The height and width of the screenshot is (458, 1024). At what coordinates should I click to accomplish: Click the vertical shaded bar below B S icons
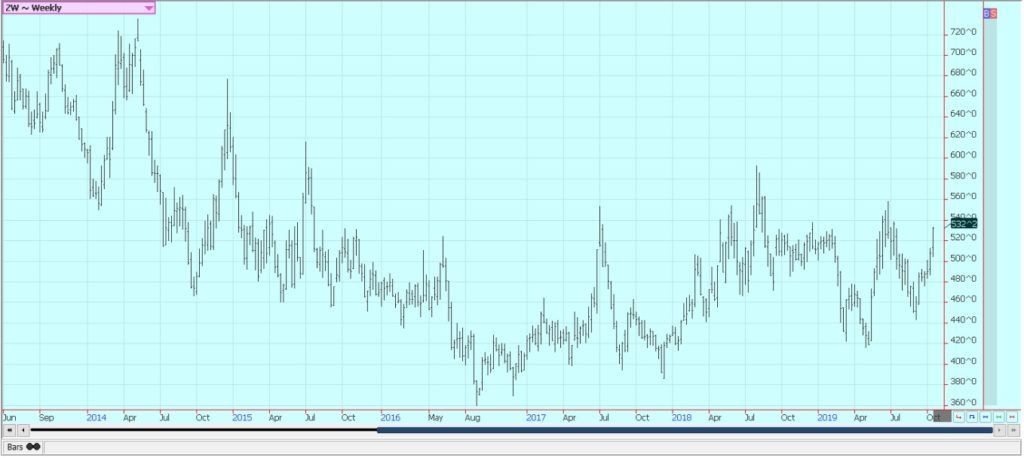pos(990,212)
